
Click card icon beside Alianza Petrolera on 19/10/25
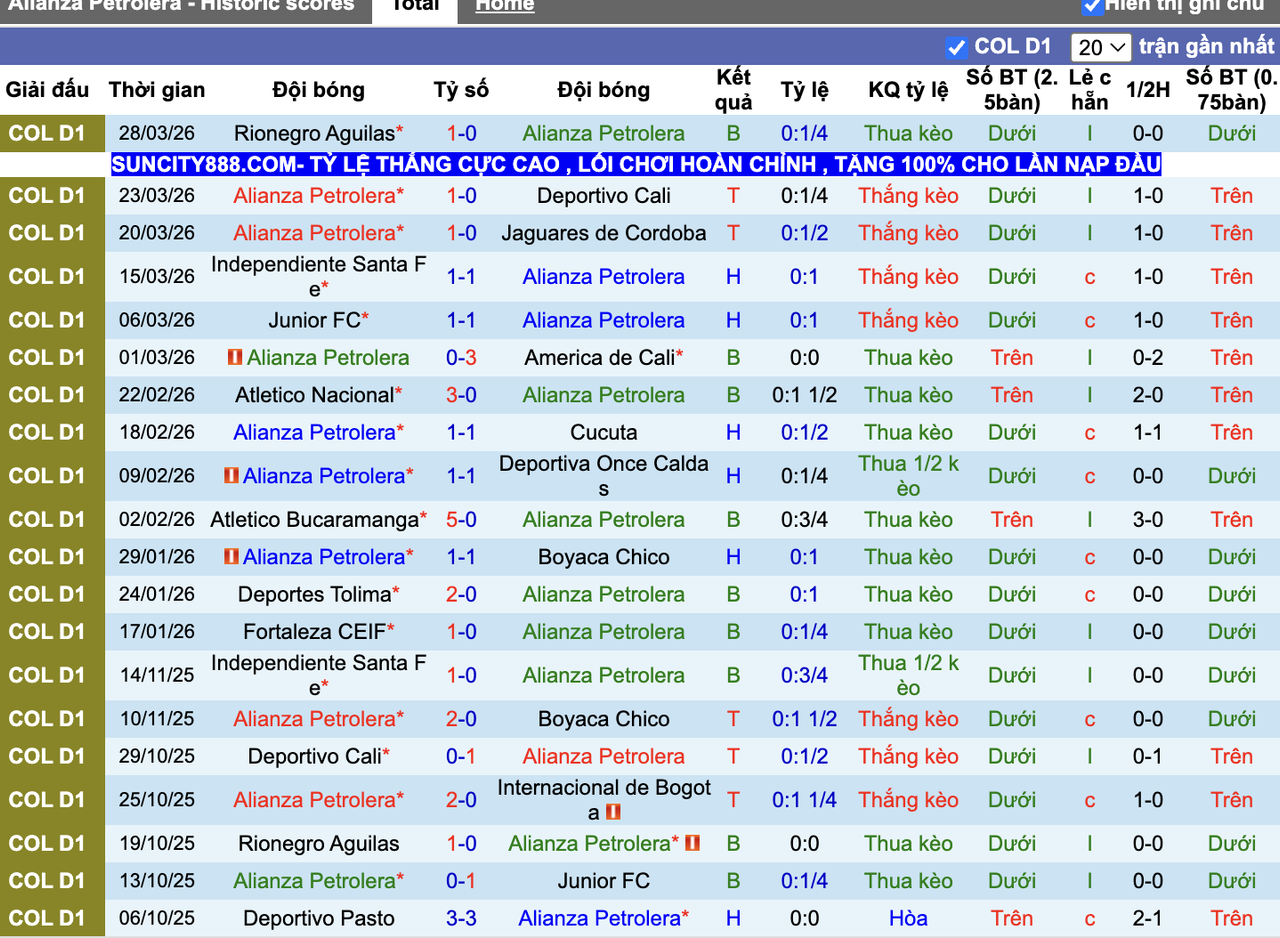694,843
